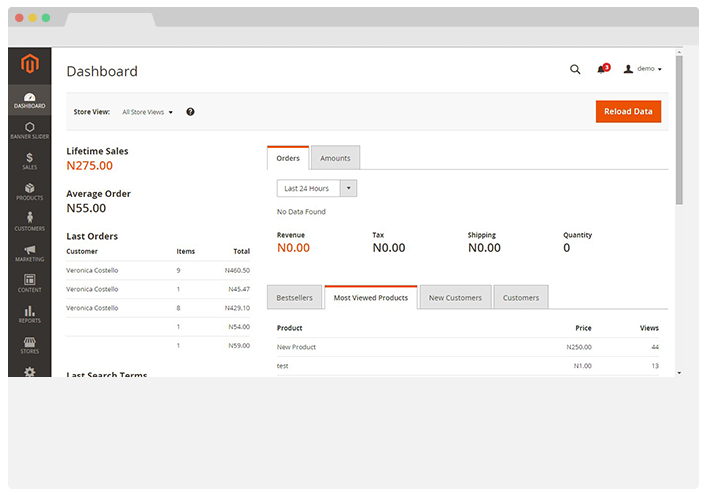Click the Average Order N55.00 value
Screen dimensions: 710x497
point(86,208)
